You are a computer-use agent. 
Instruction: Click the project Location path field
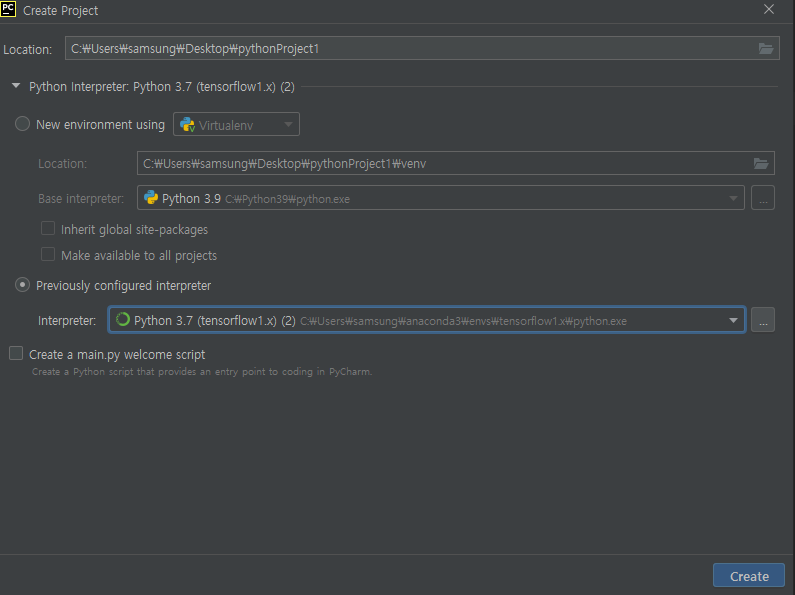pos(422,48)
